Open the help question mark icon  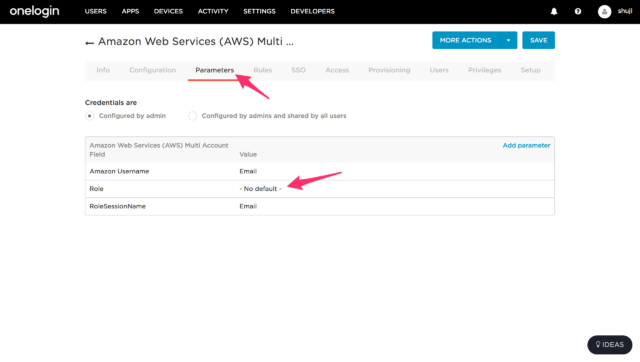pyautogui.click(x=578, y=11)
